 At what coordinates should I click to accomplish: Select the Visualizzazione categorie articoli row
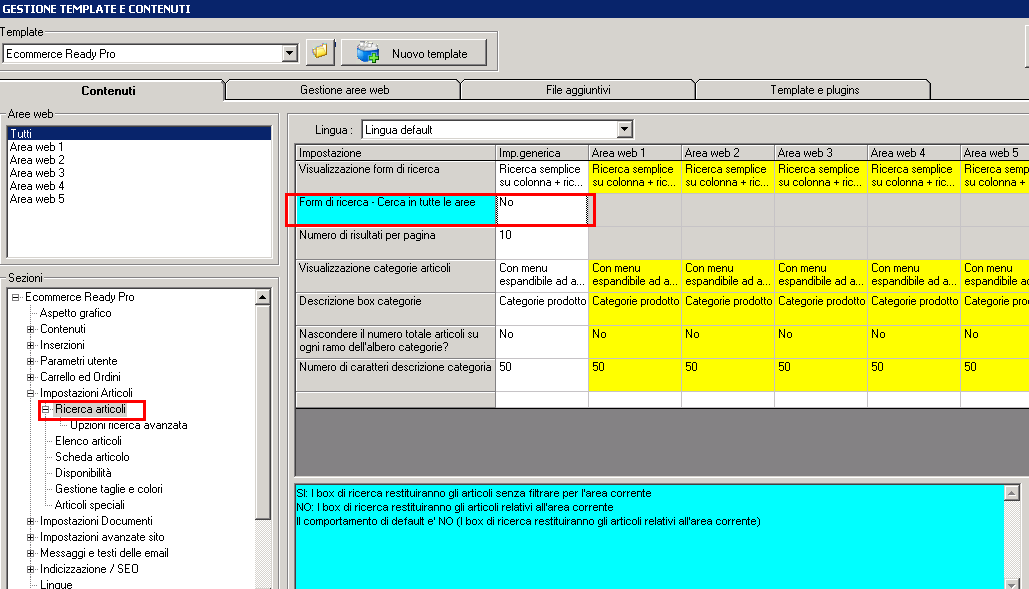pos(396,275)
